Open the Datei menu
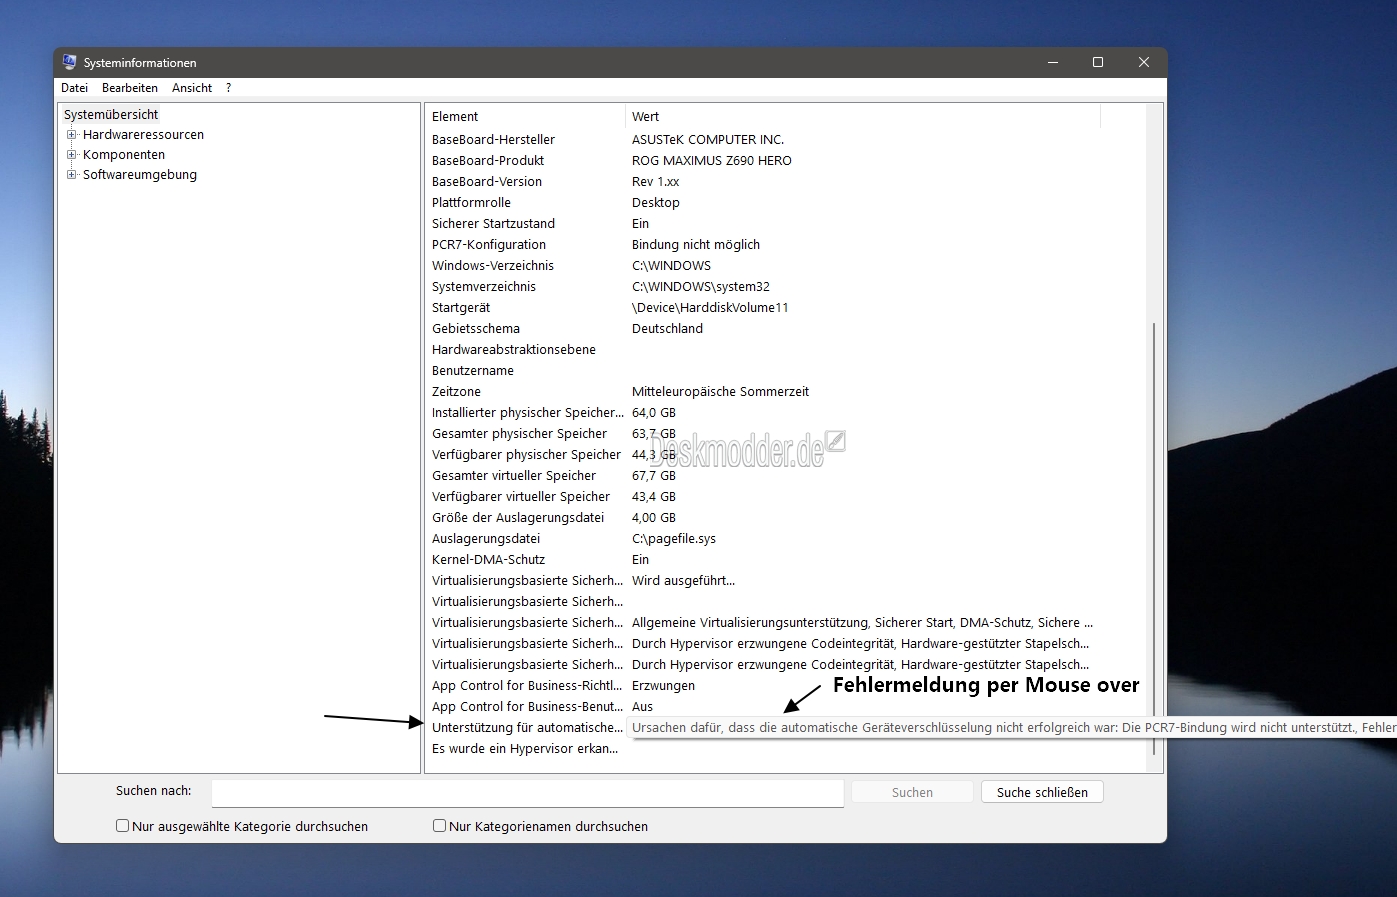1397x897 pixels. click(74, 88)
